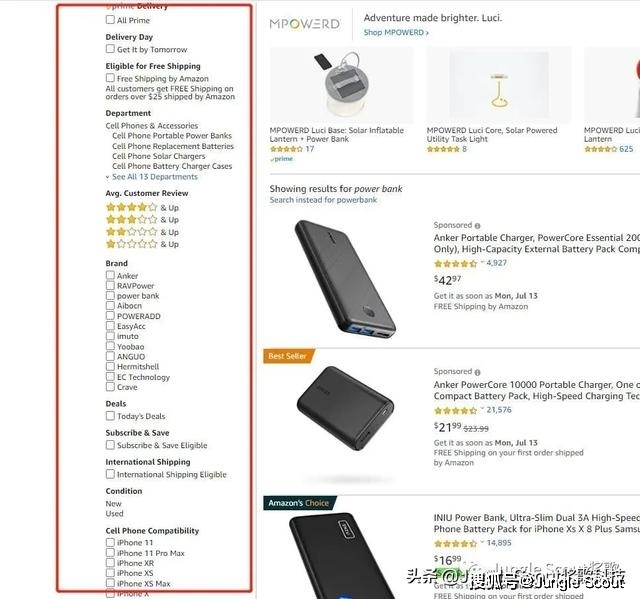
Task: Select the New condition filter
Action: [113, 504]
